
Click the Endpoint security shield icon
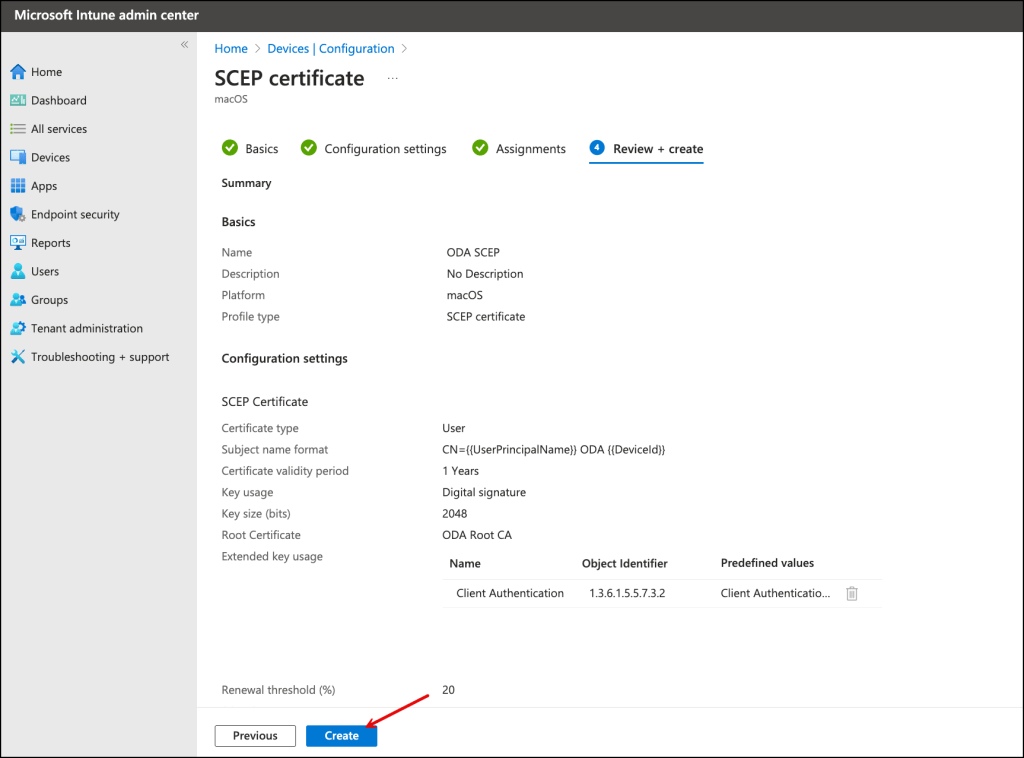click(x=18, y=214)
